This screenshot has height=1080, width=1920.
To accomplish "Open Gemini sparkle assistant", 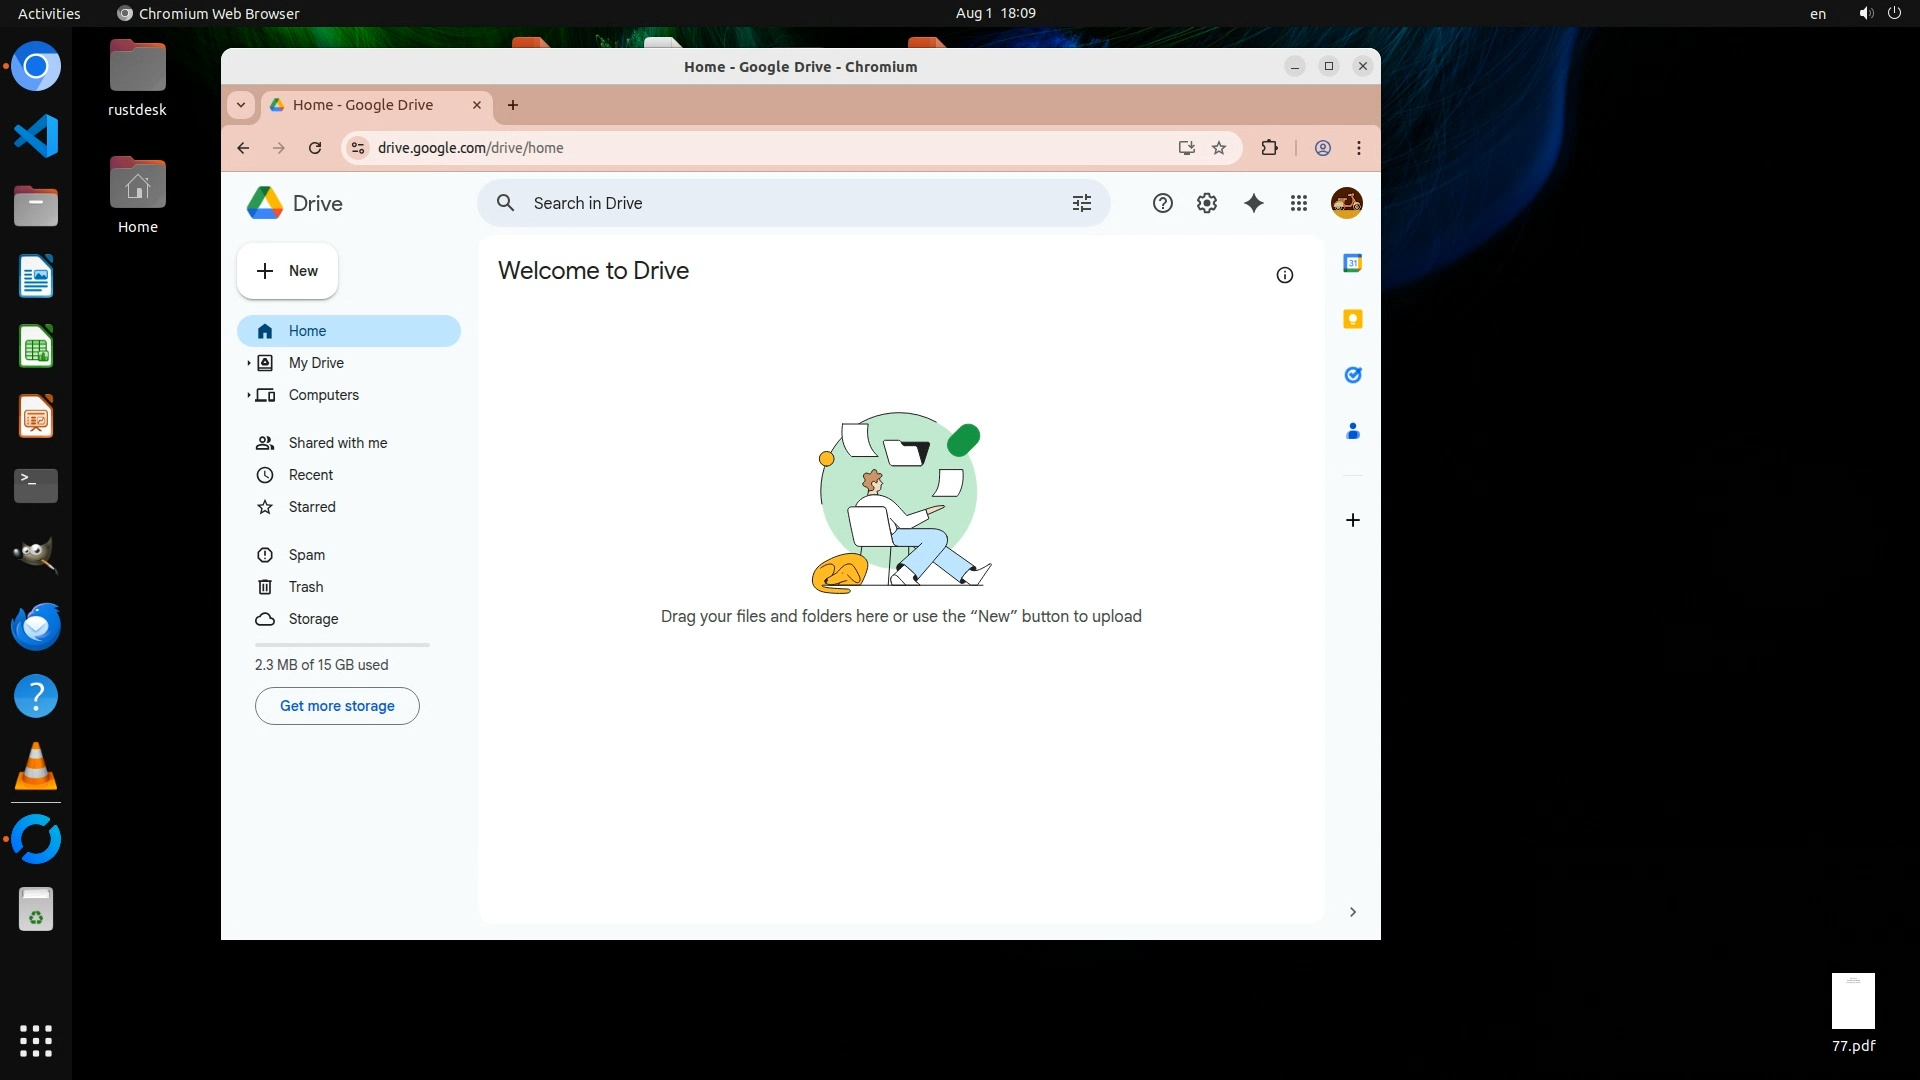I will tap(1253, 203).
